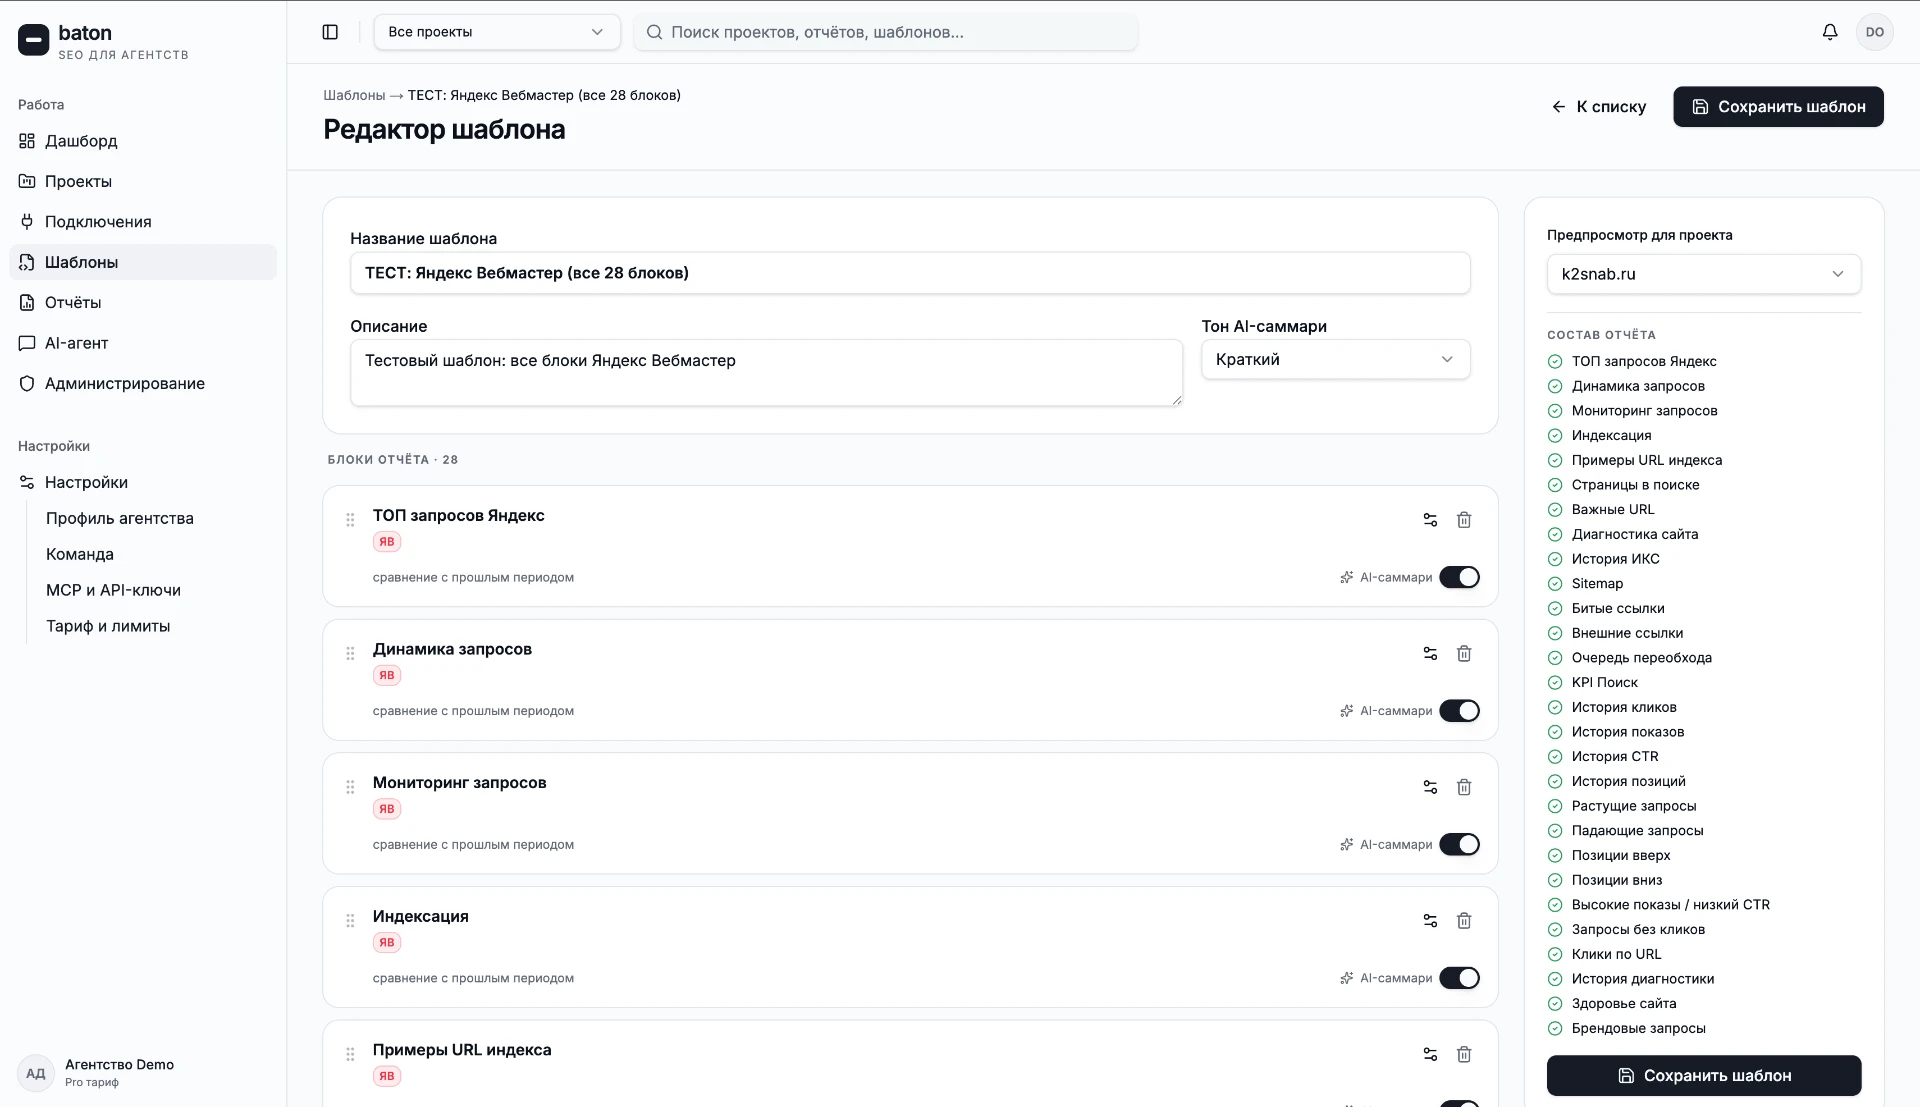The width and height of the screenshot is (1920, 1107).
Task: Open the Тон AI-саммари dropdown
Action: 1335,360
